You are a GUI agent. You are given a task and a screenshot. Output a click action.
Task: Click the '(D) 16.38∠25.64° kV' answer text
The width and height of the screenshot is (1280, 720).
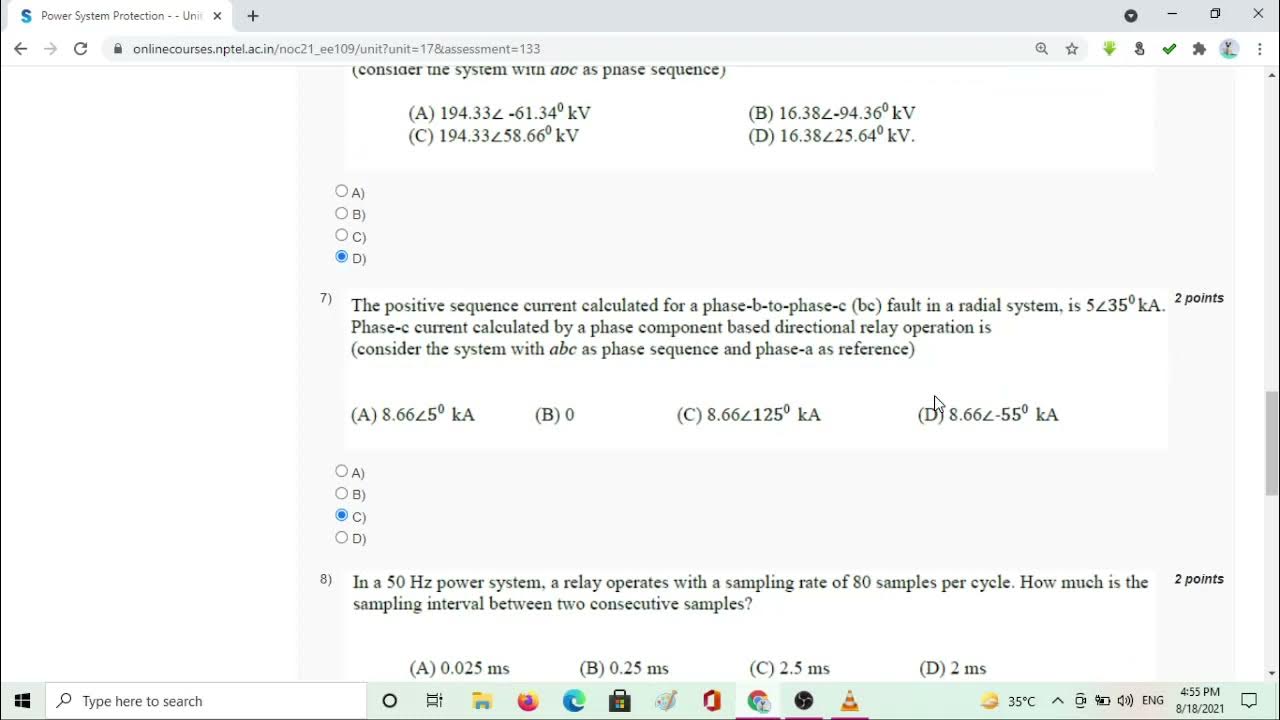click(832, 136)
